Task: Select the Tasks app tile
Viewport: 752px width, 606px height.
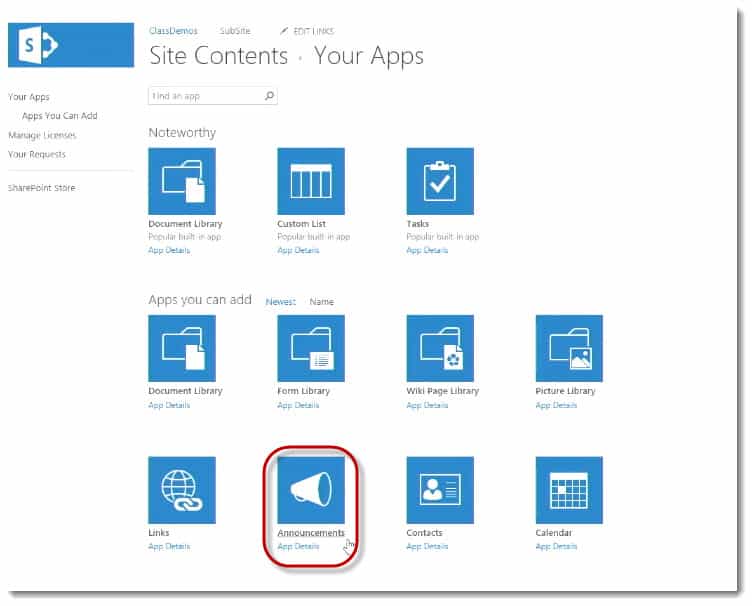Action: 440,181
